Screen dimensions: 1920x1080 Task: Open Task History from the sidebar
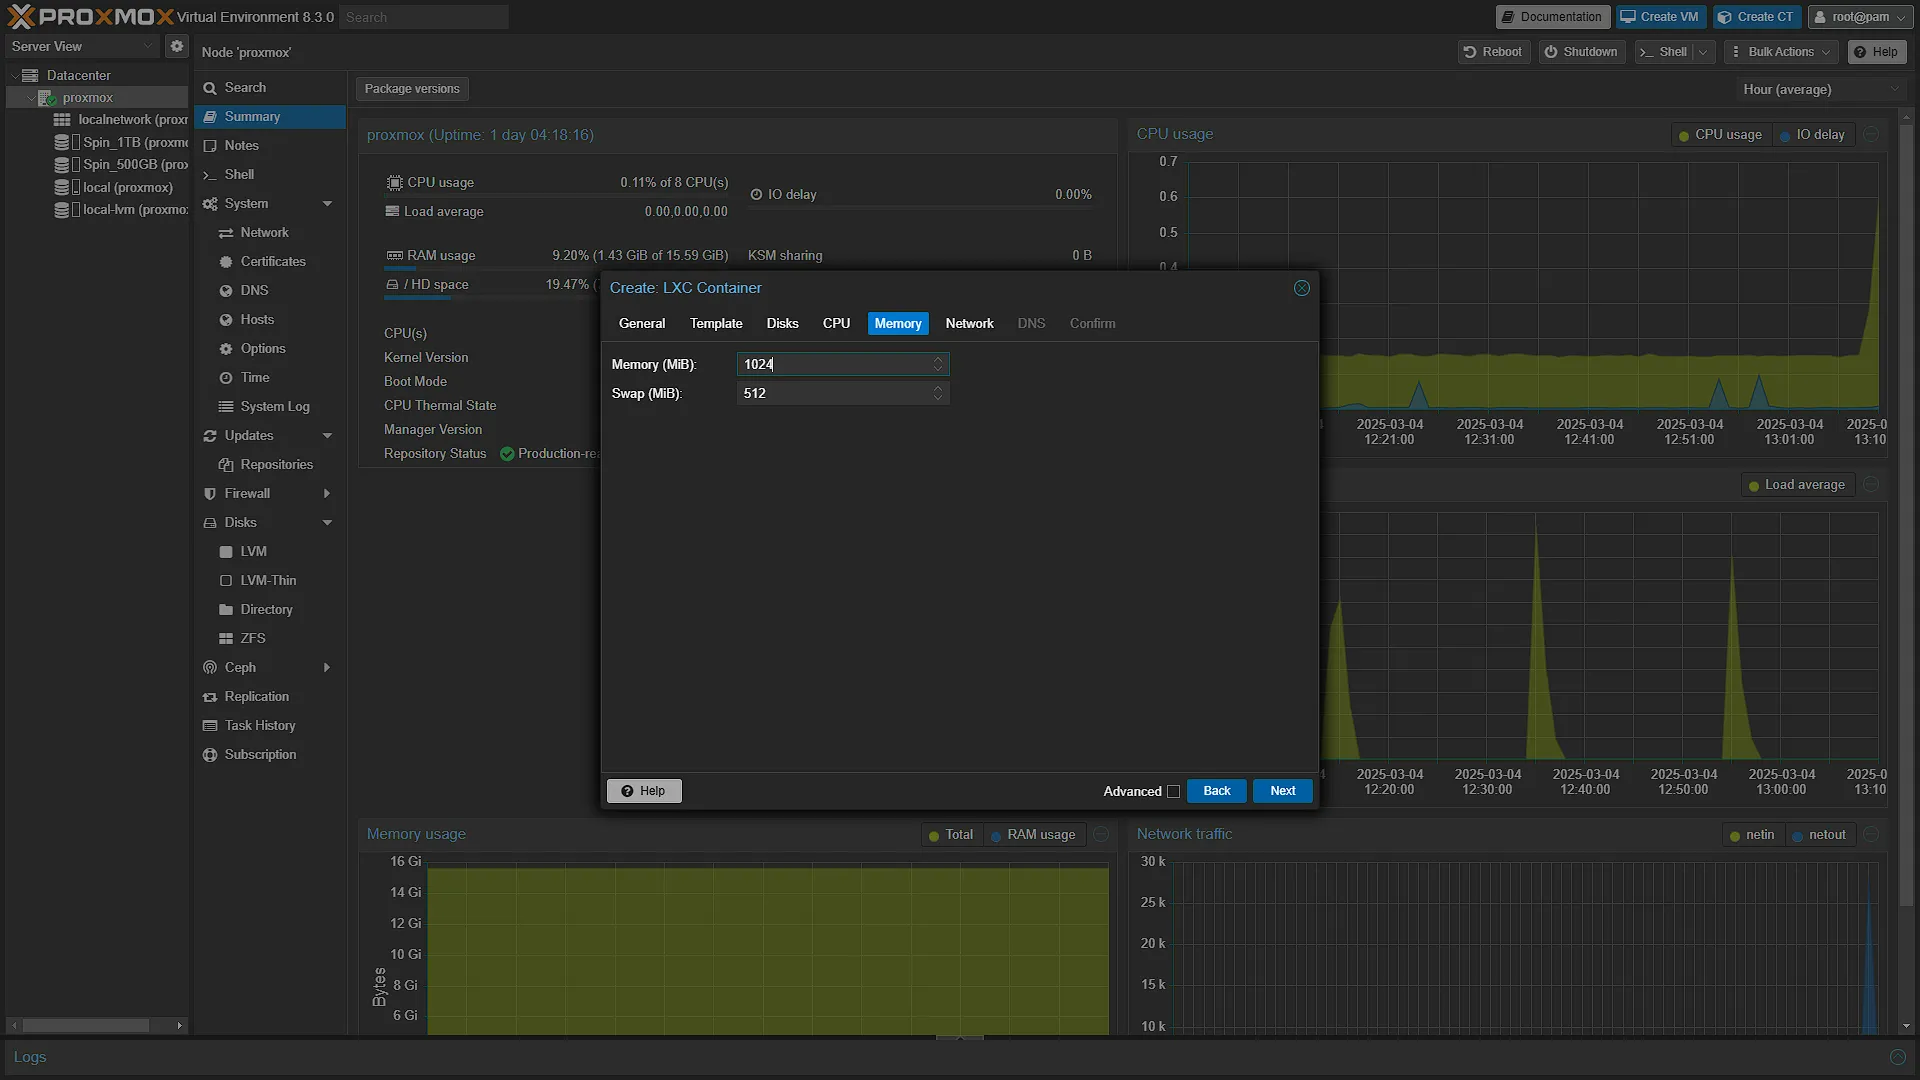click(x=259, y=725)
